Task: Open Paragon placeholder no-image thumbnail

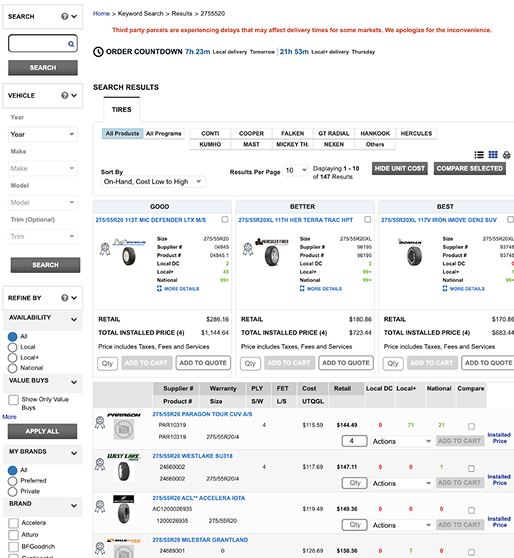Action: click(x=124, y=429)
